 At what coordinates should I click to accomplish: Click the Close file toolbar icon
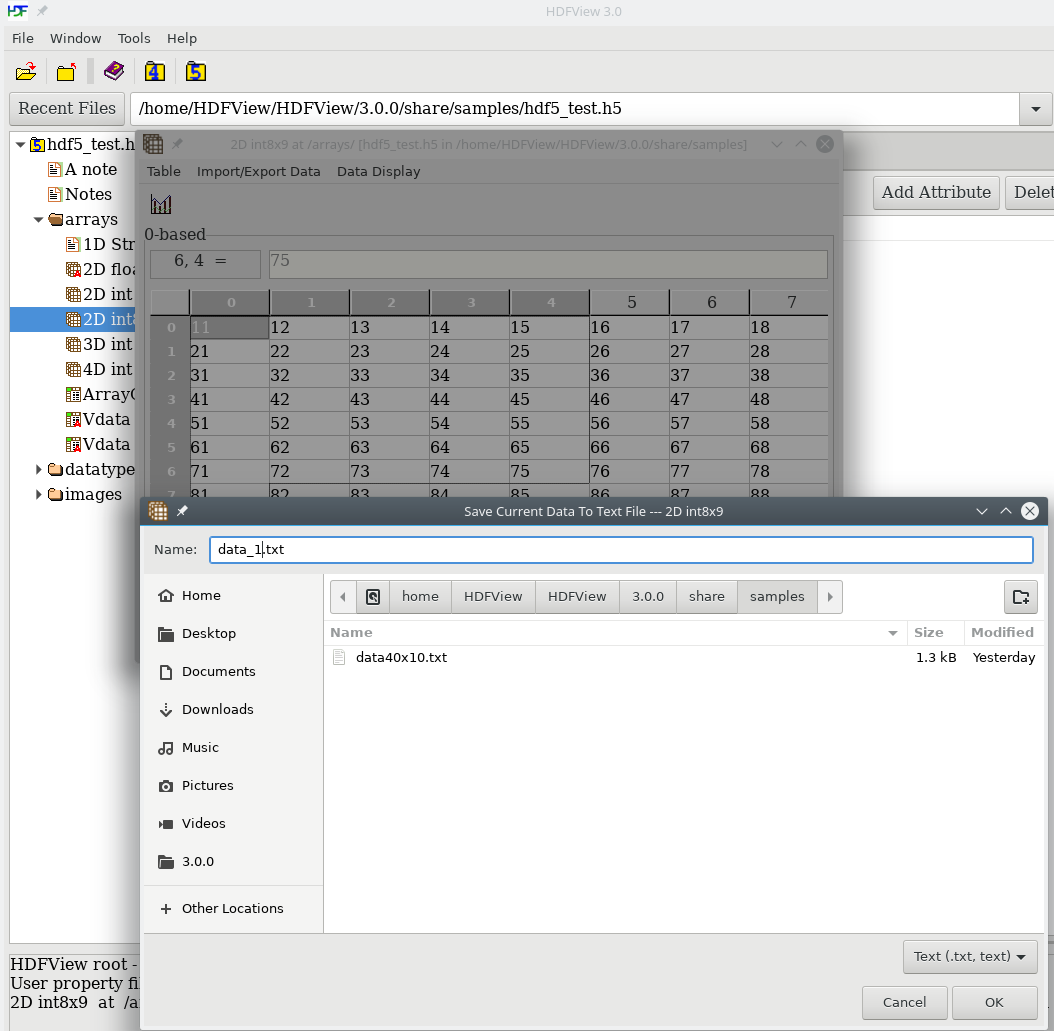click(67, 71)
